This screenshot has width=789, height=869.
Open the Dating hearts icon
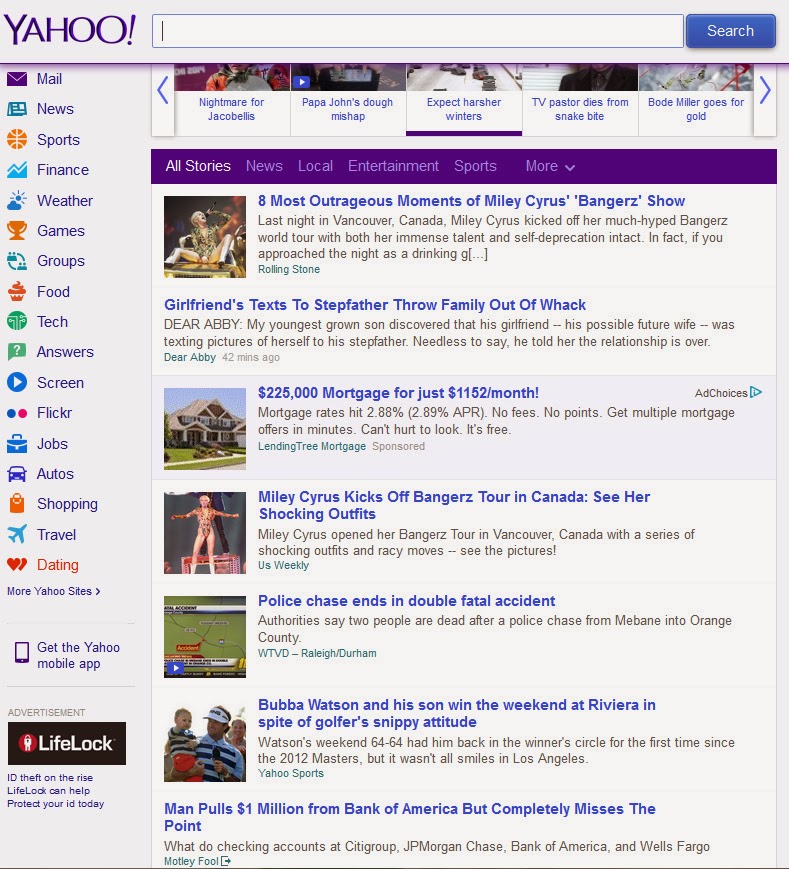pyautogui.click(x=17, y=565)
